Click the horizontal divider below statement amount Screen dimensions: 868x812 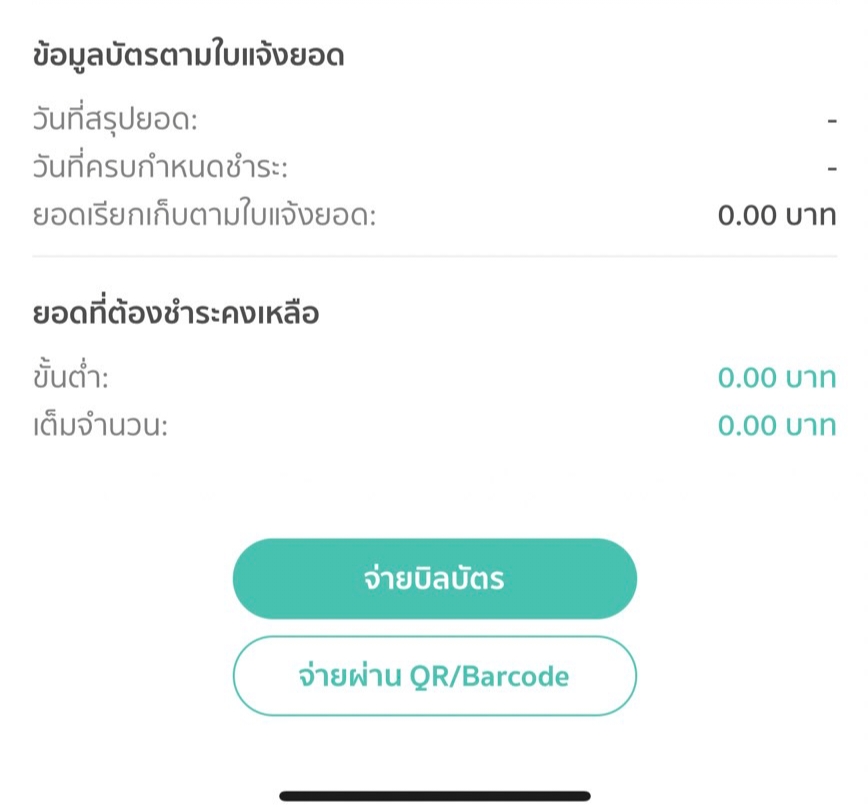(x=435, y=257)
